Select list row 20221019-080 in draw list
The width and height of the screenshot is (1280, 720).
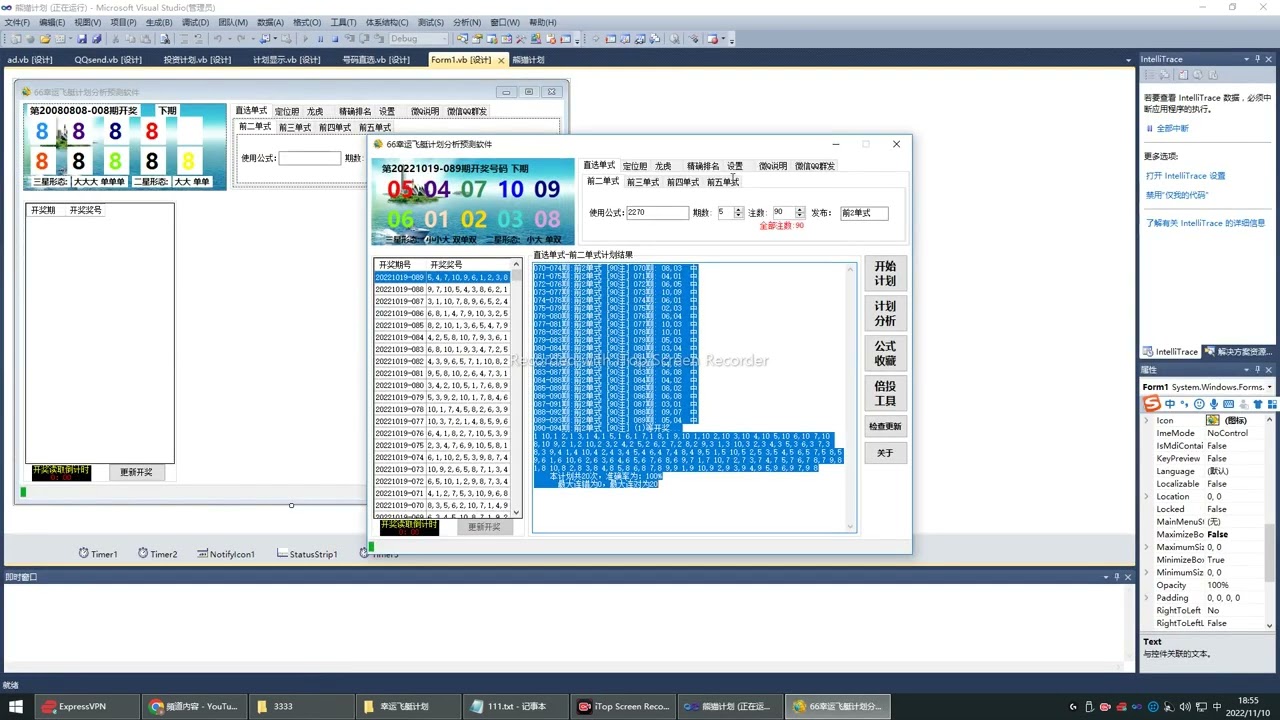click(x=442, y=385)
